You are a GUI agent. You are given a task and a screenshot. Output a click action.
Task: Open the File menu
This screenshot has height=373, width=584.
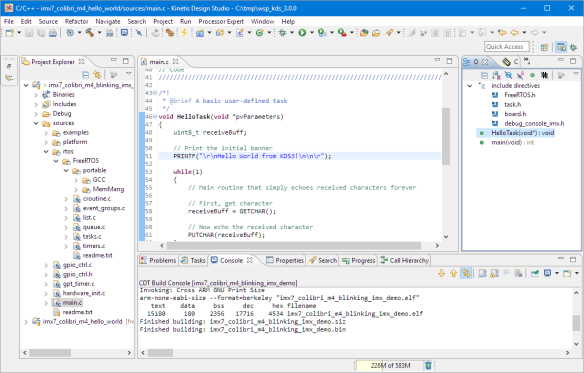click(x=9, y=21)
